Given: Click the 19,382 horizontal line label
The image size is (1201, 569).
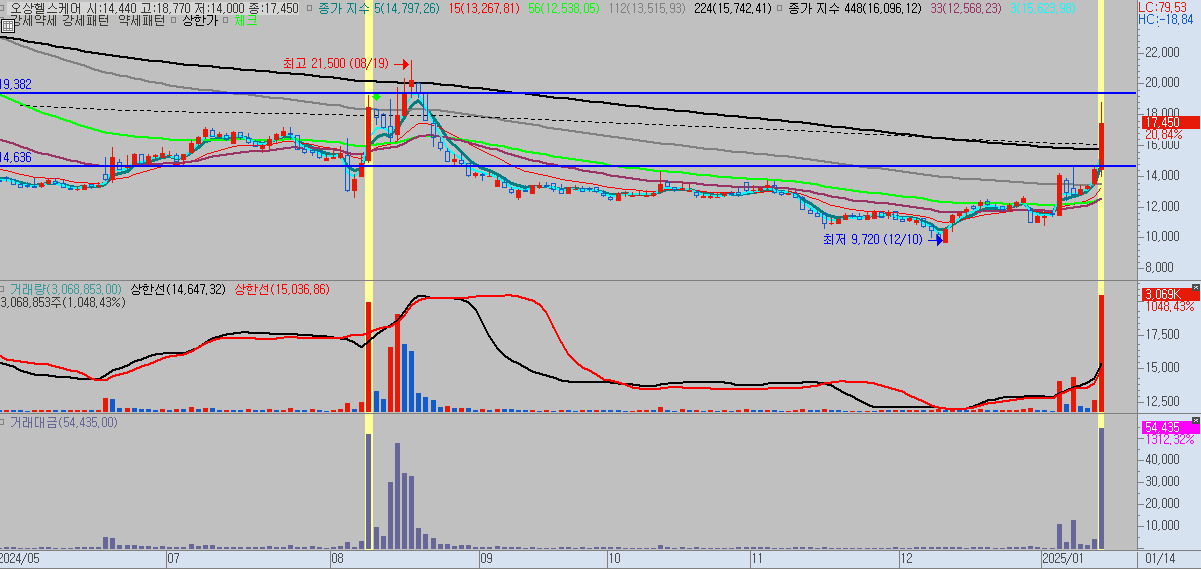Looking at the screenshot, I should [16, 85].
